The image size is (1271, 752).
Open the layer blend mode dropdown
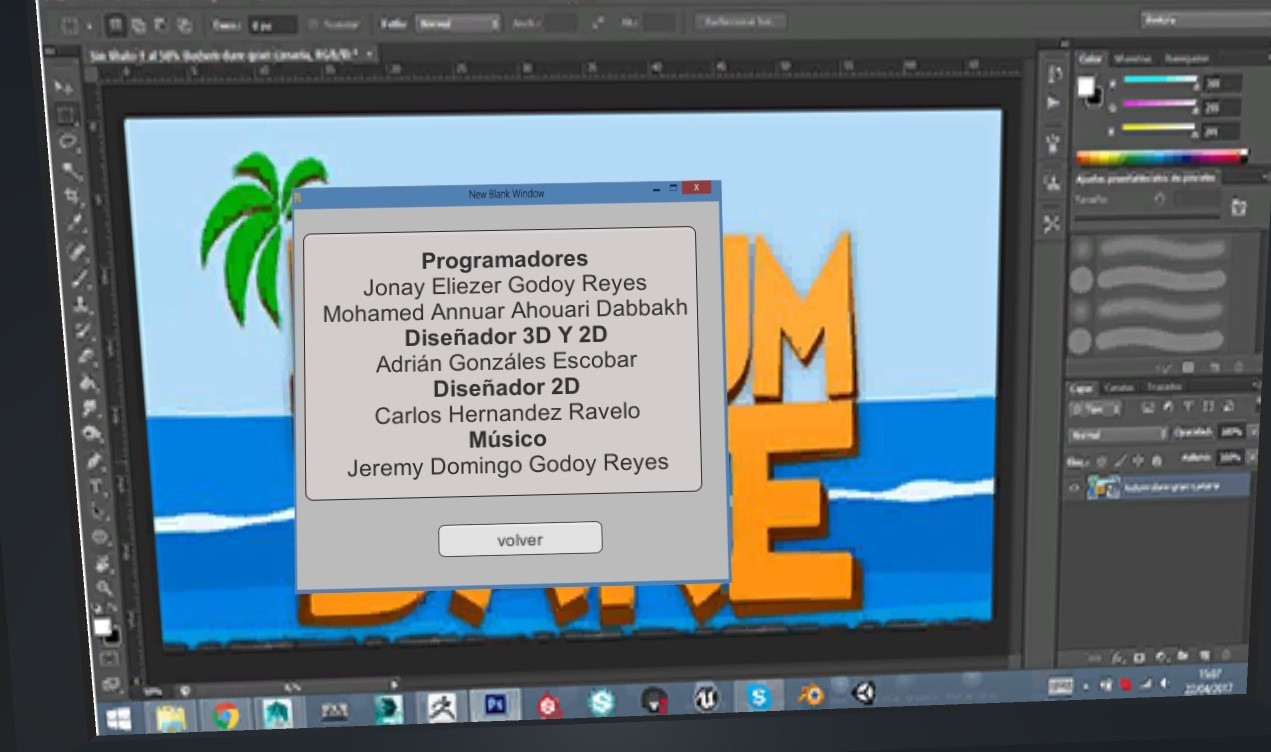1116,436
